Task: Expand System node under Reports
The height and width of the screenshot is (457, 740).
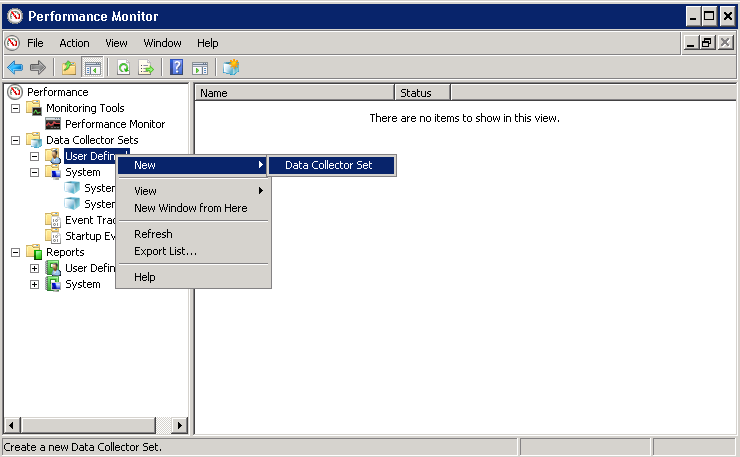Action: click(34, 285)
